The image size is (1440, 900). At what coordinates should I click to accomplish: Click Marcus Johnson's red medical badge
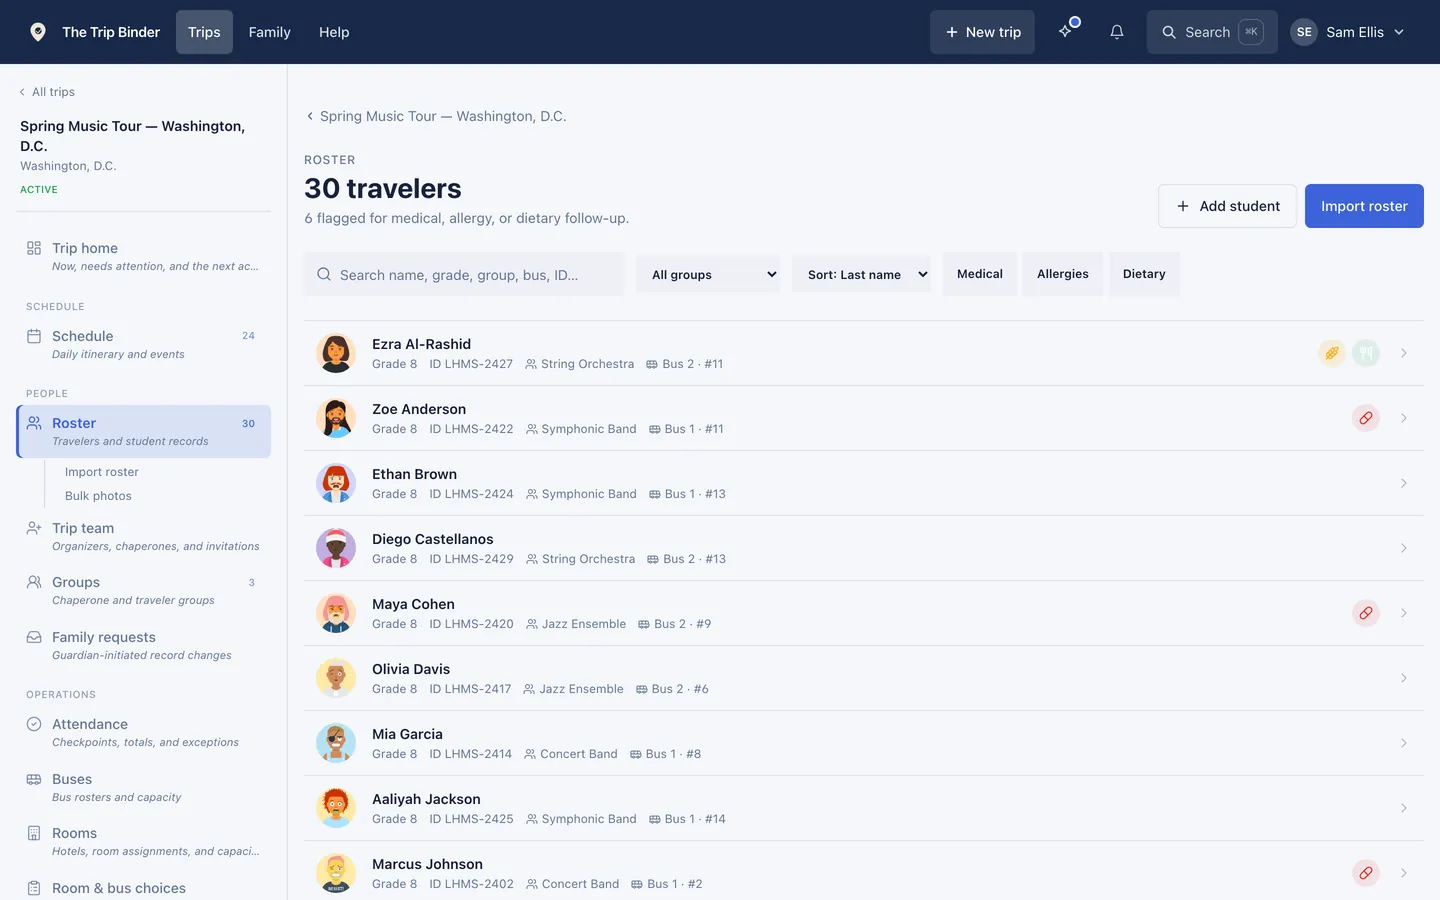[1366, 873]
